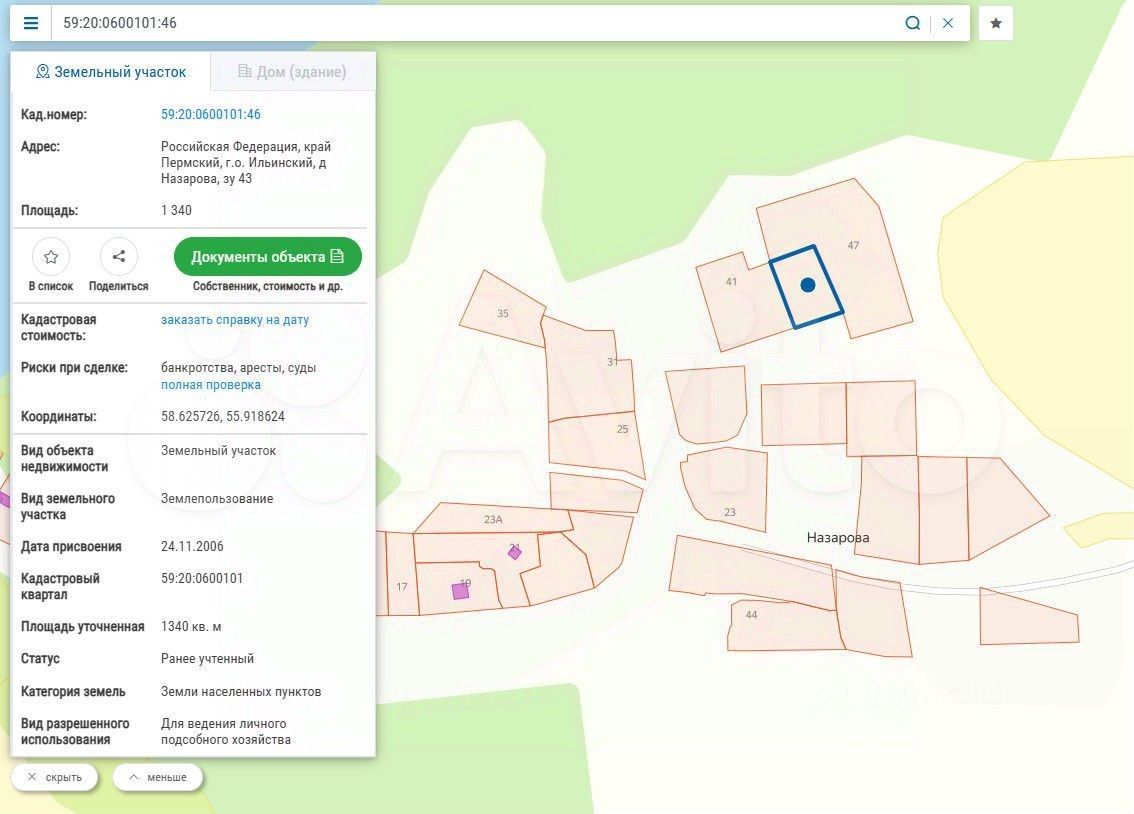The width and height of the screenshot is (1134, 814).
Task: Click the search magnifier icon
Action: (912, 23)
